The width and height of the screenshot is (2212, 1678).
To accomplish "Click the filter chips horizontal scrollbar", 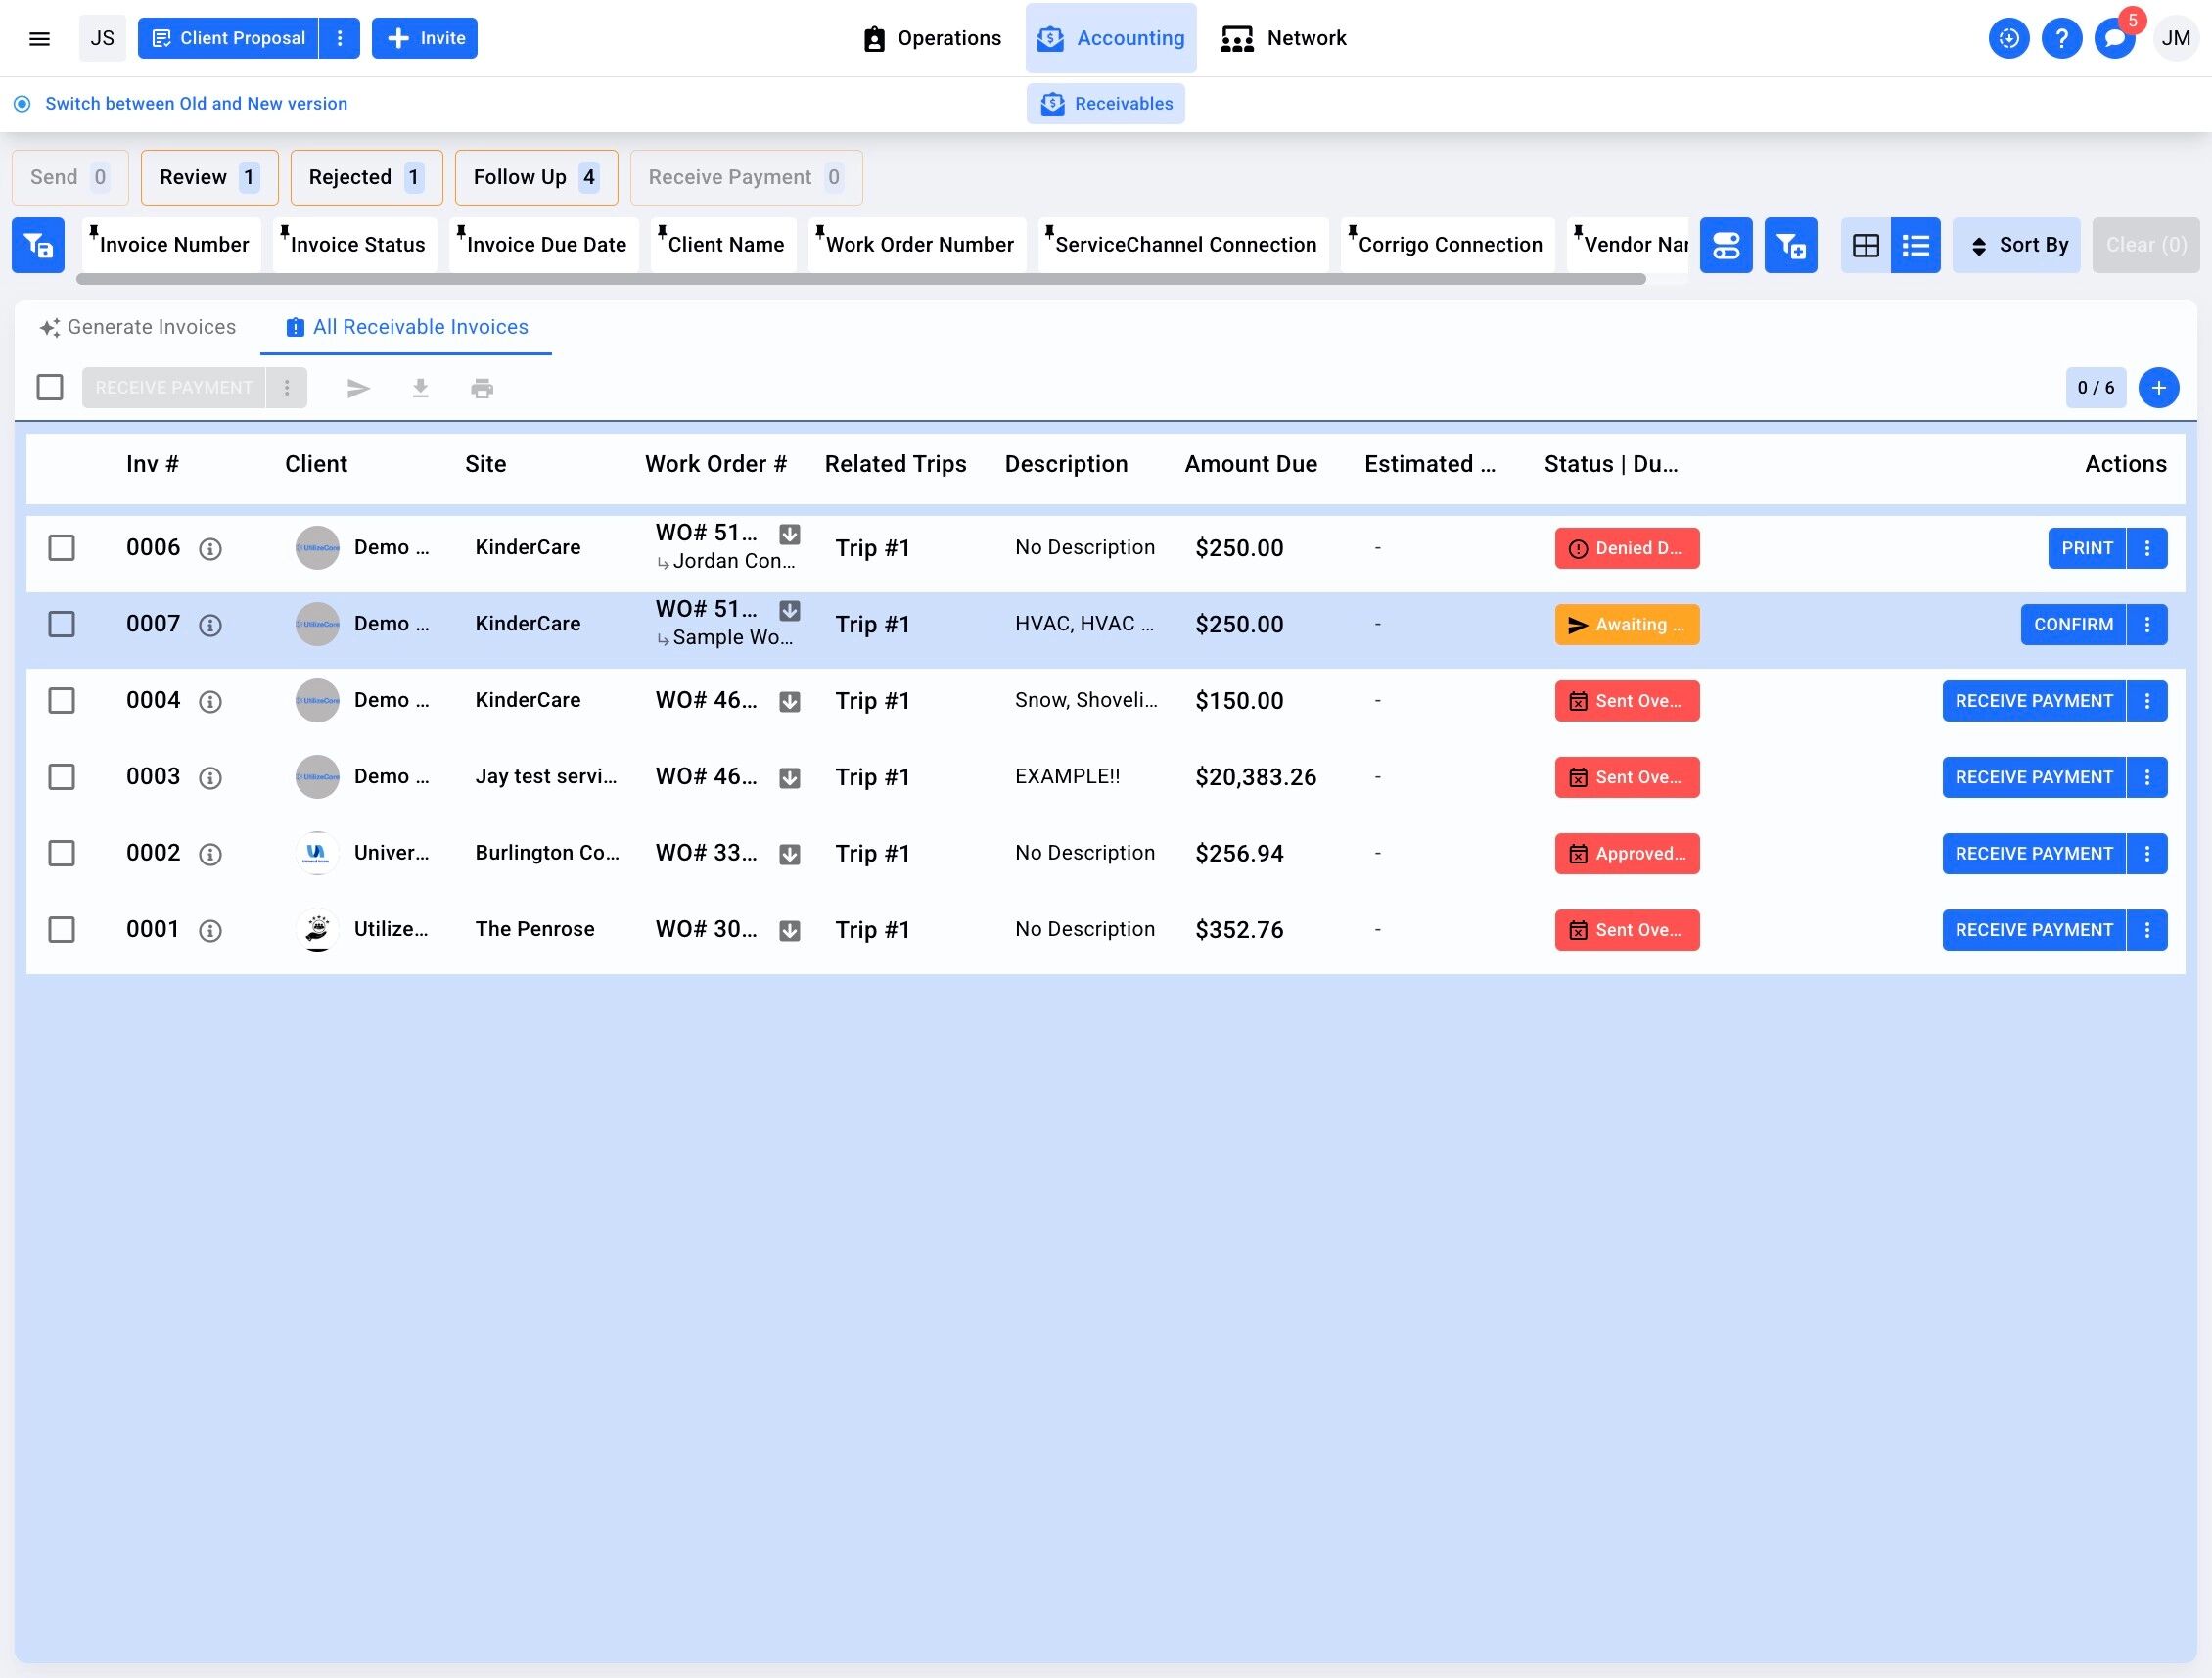I will pos(860,280).
